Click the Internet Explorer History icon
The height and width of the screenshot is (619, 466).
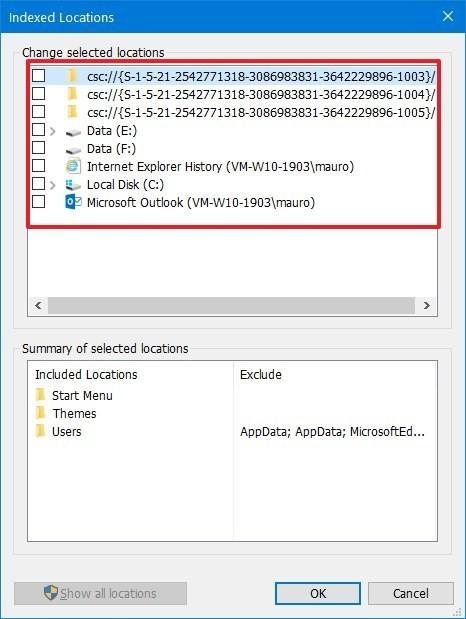pos(73,166)
